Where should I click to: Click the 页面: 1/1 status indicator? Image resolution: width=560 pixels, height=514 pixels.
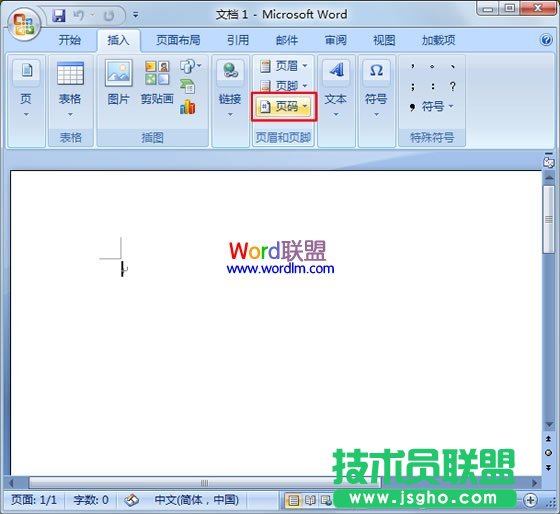tap(34, 500)
